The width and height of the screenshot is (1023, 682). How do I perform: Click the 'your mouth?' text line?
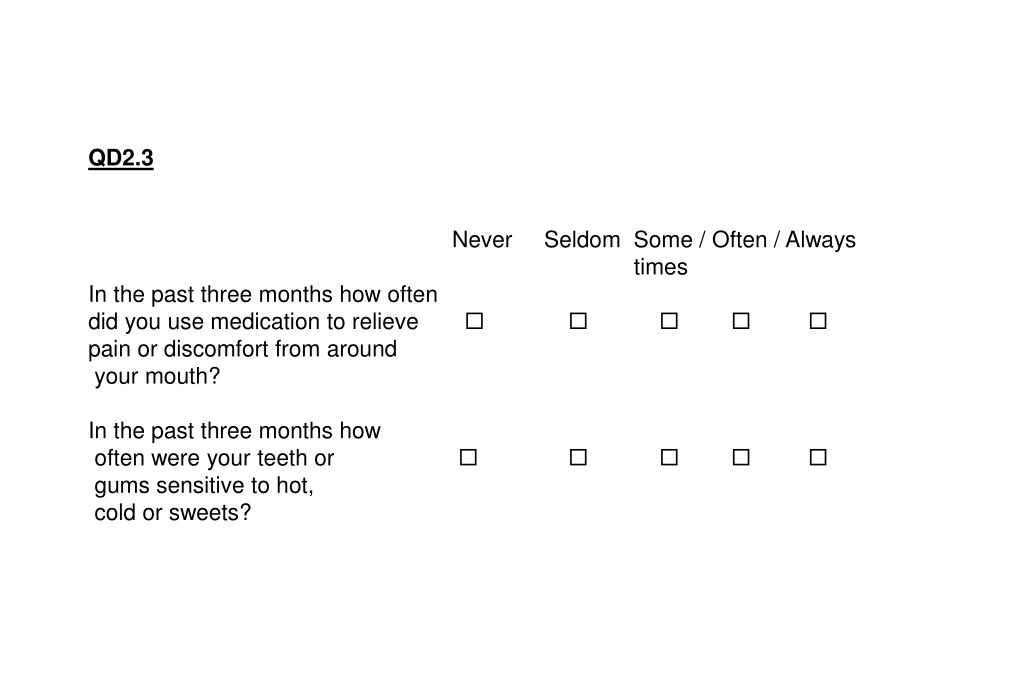pyautogui.click(x=157, y=377)
